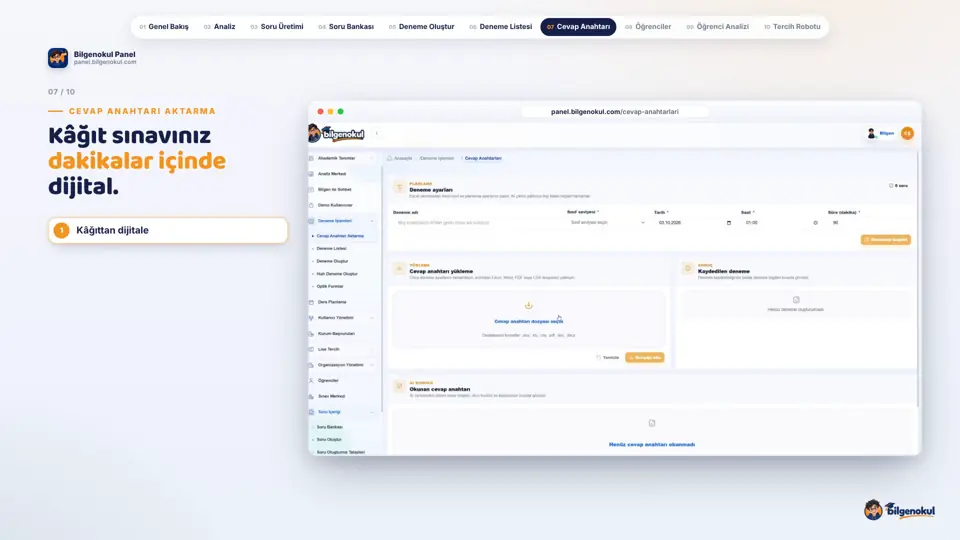The image size is (960, 540).
Task: Switch to the Soru Bankası tab
Action: pyautogui.click(x=347, y=27)
